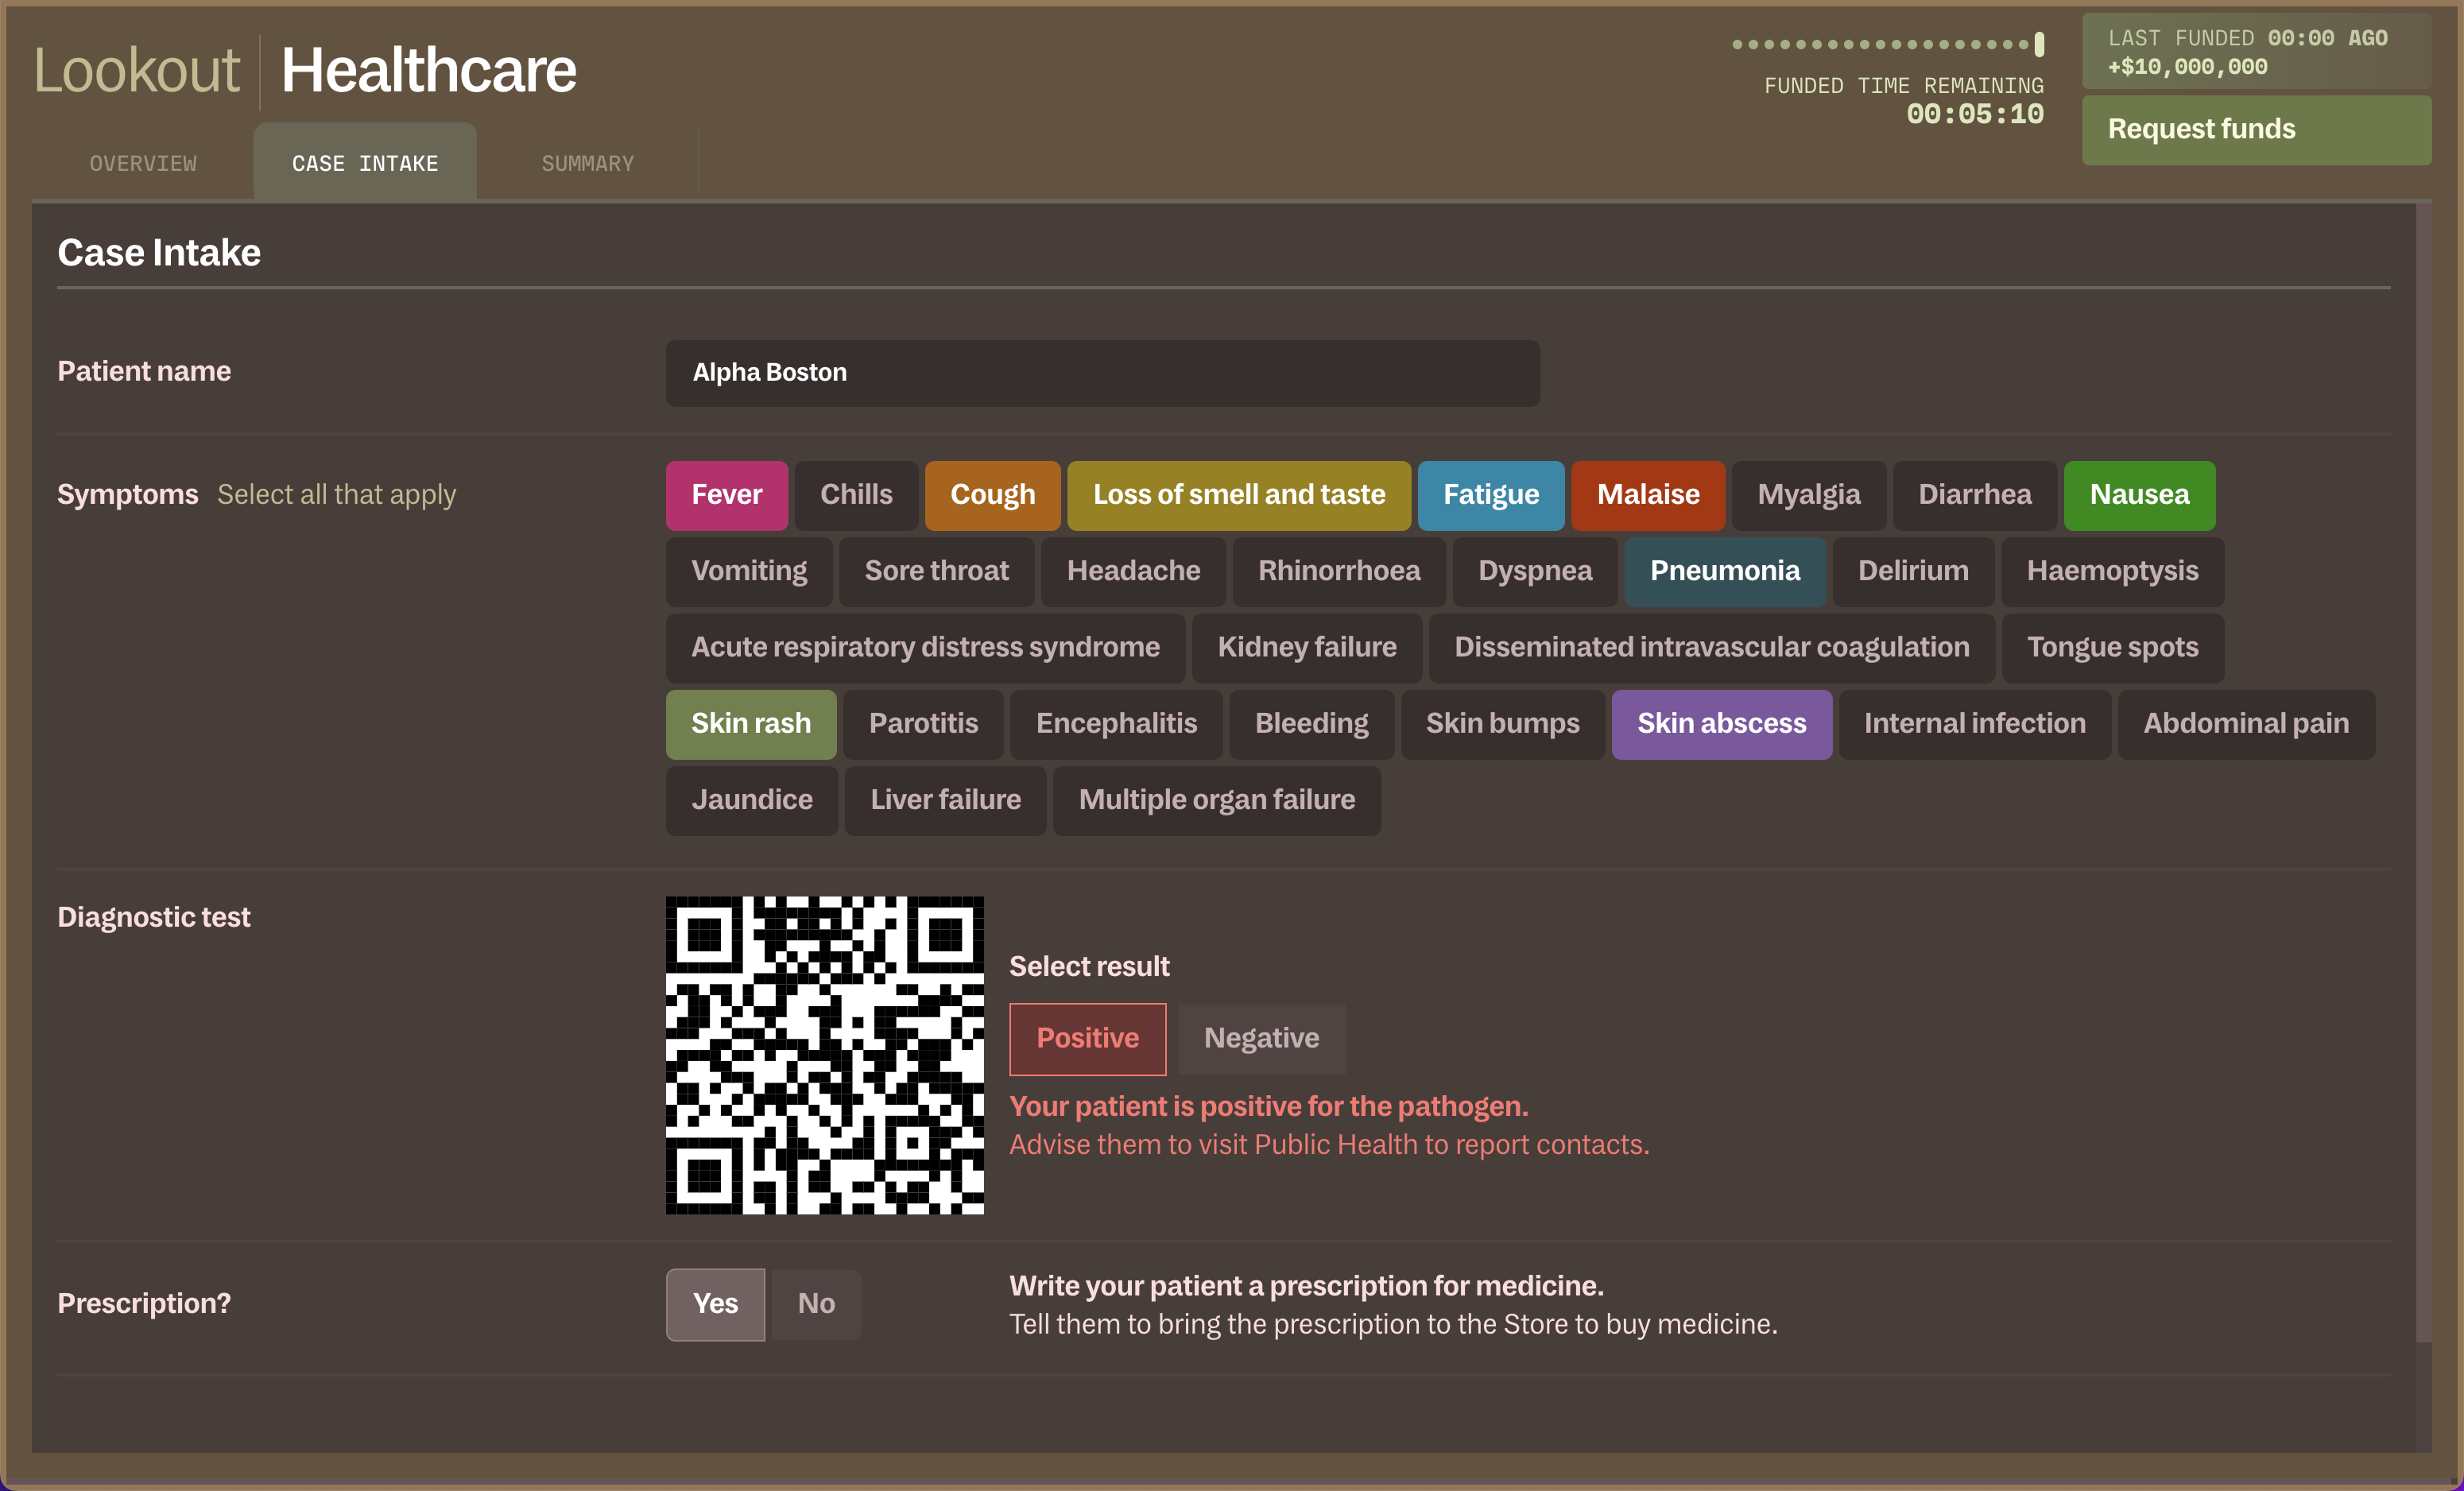Click the Last Funded status panel
2464x1491 pixels.
[x=2256, y=52]
